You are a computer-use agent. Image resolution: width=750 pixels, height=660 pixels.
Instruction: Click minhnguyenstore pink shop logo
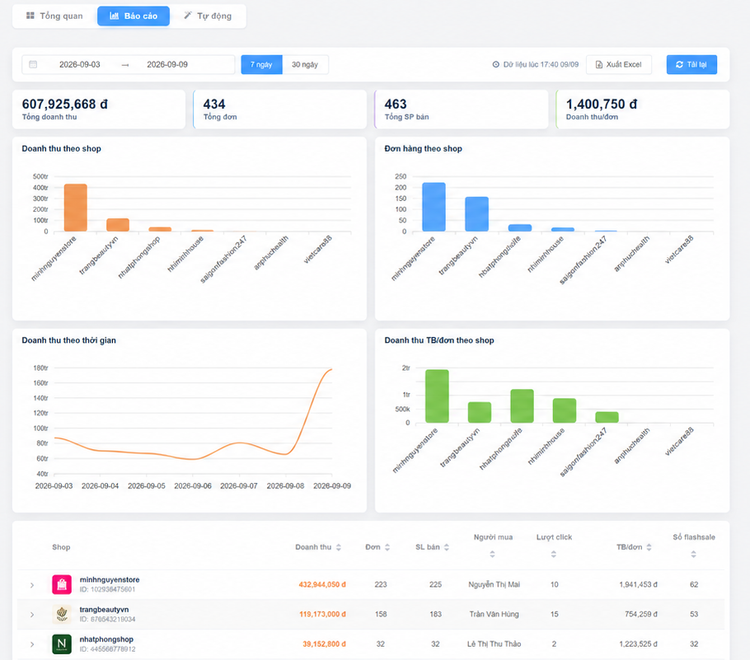(x=62, y=584)
